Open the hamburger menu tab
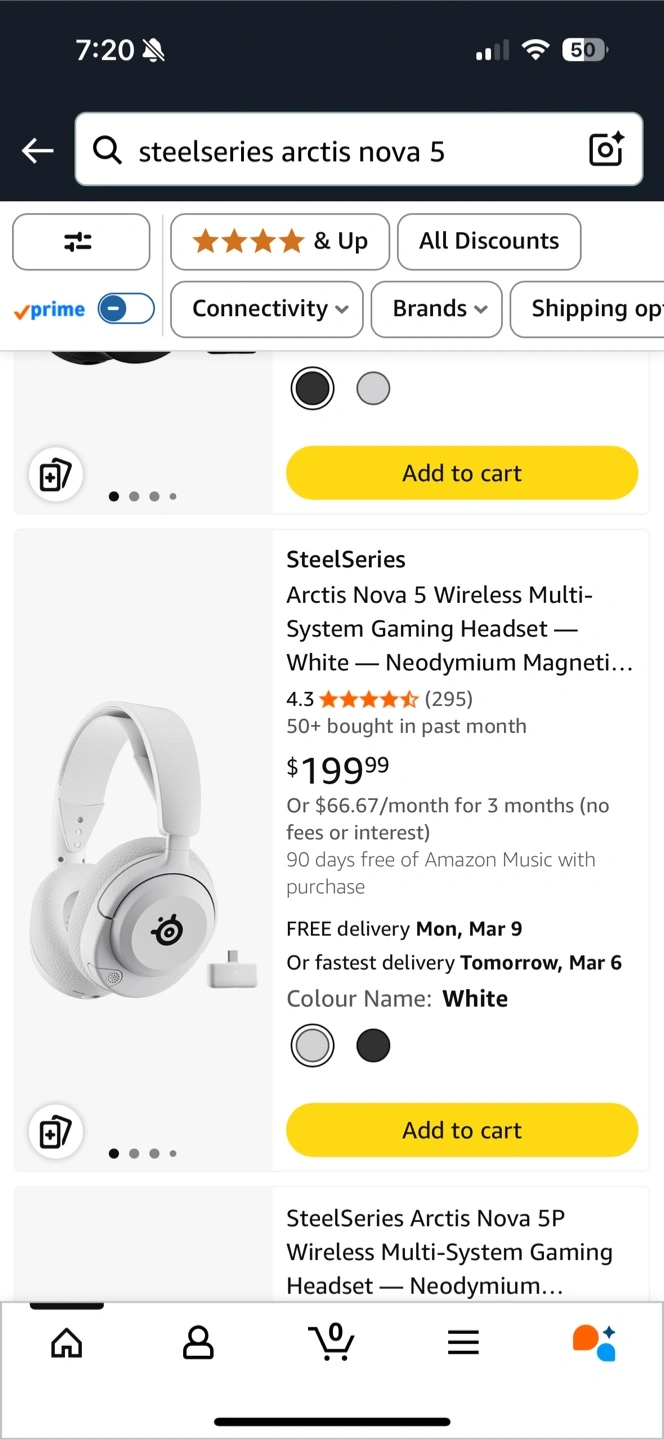664x1440 pixels. coord(463,1342)
